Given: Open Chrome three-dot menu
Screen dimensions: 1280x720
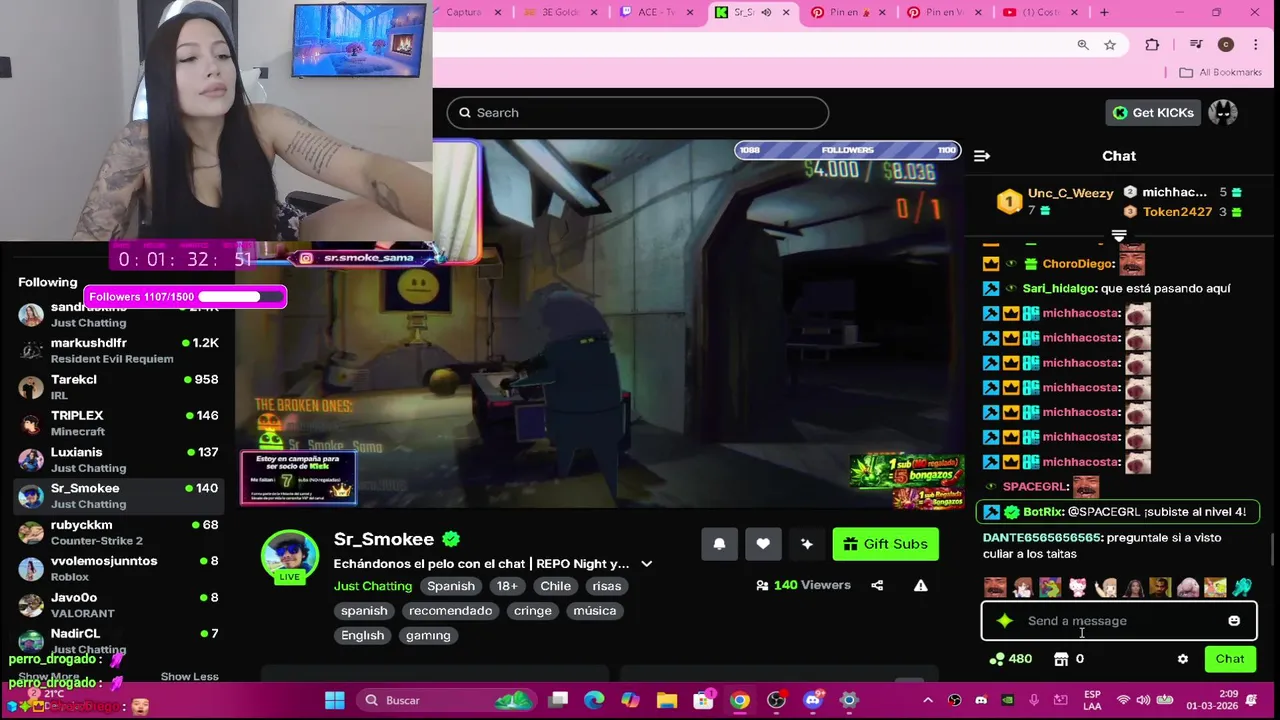Looking at the screenshot, I should point(1255,45).
